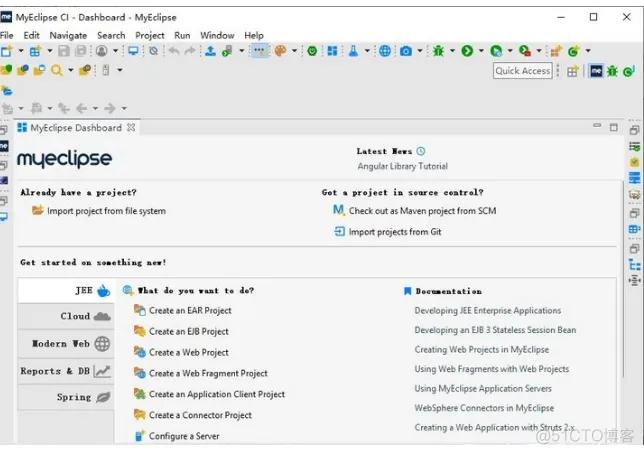Click the skip all breakpoints toolbar icon
Screen dimensions: 644x454
(154, 51)
